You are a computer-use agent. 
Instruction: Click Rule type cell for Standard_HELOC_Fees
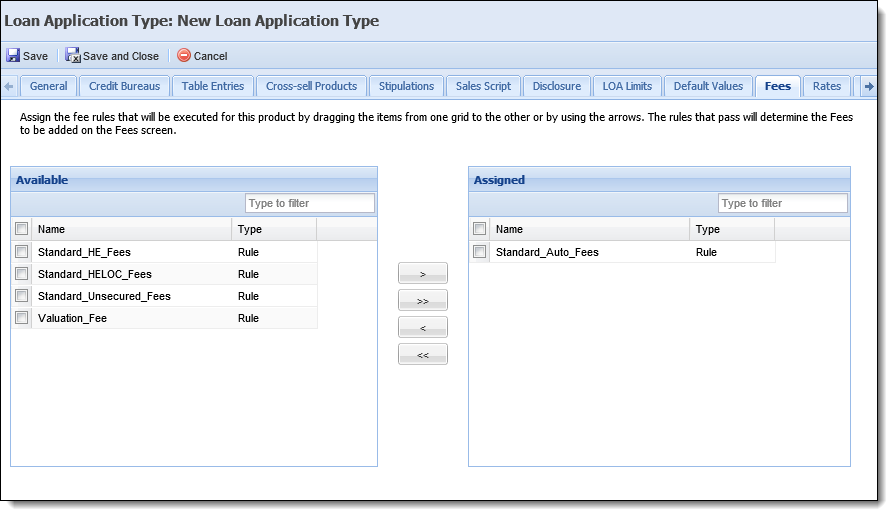248,274
